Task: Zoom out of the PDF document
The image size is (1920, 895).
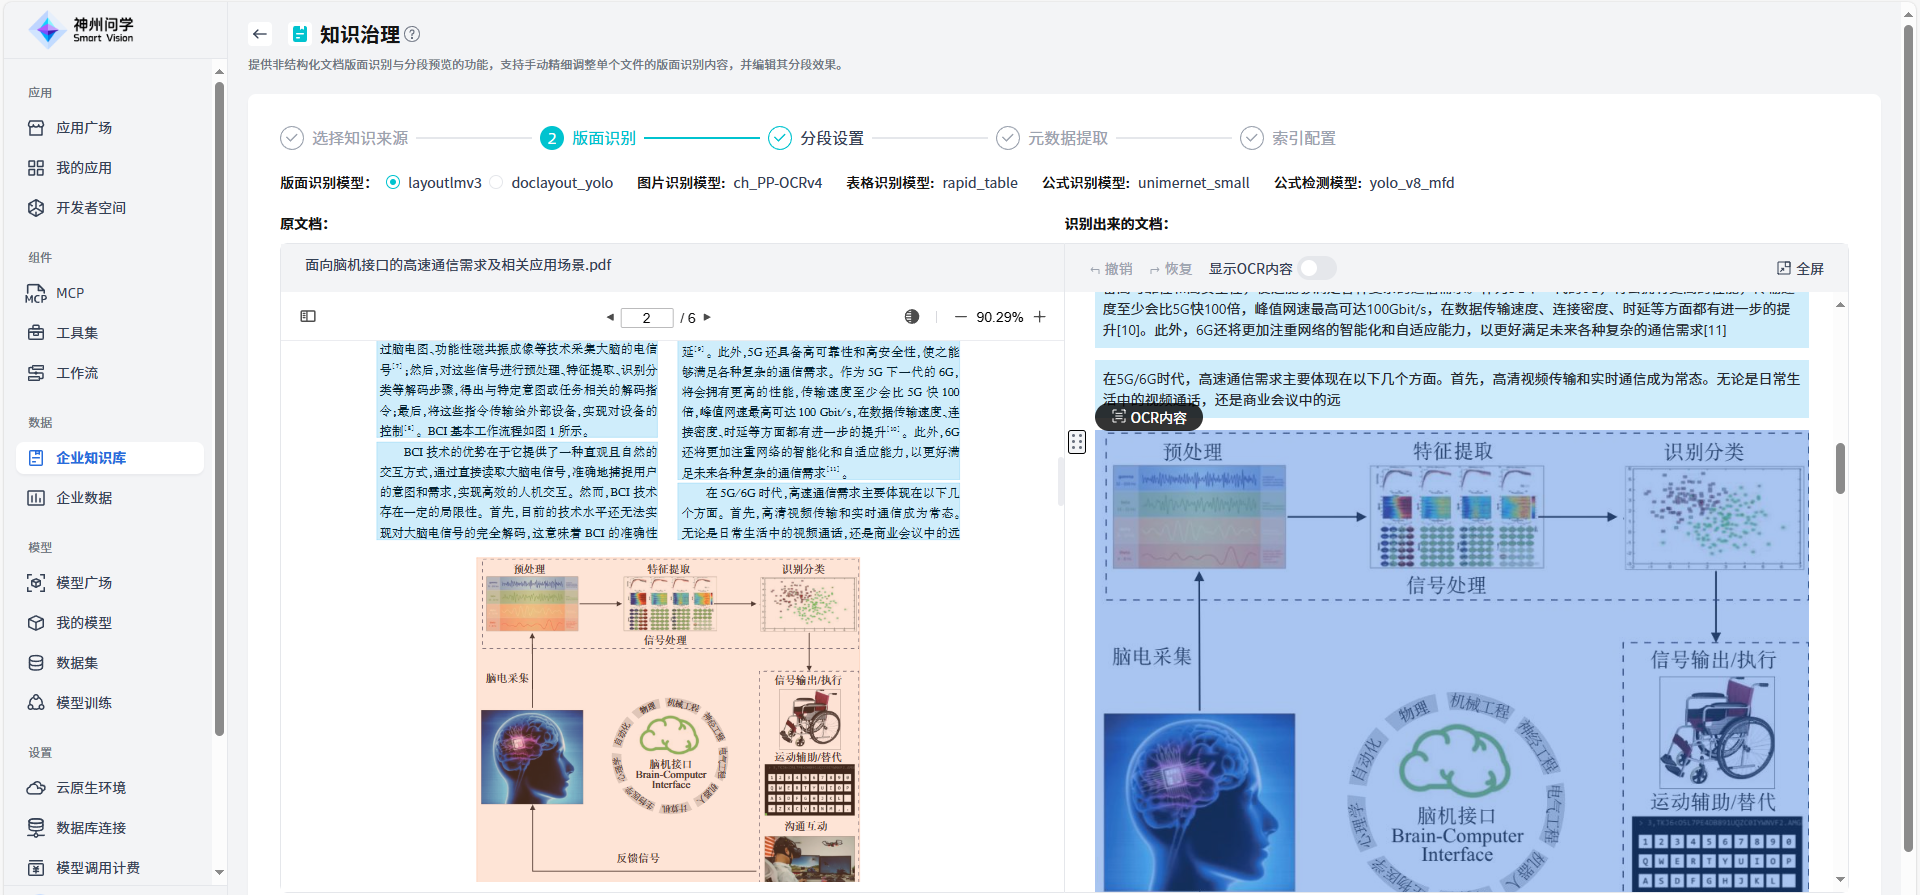Action: 960,317
